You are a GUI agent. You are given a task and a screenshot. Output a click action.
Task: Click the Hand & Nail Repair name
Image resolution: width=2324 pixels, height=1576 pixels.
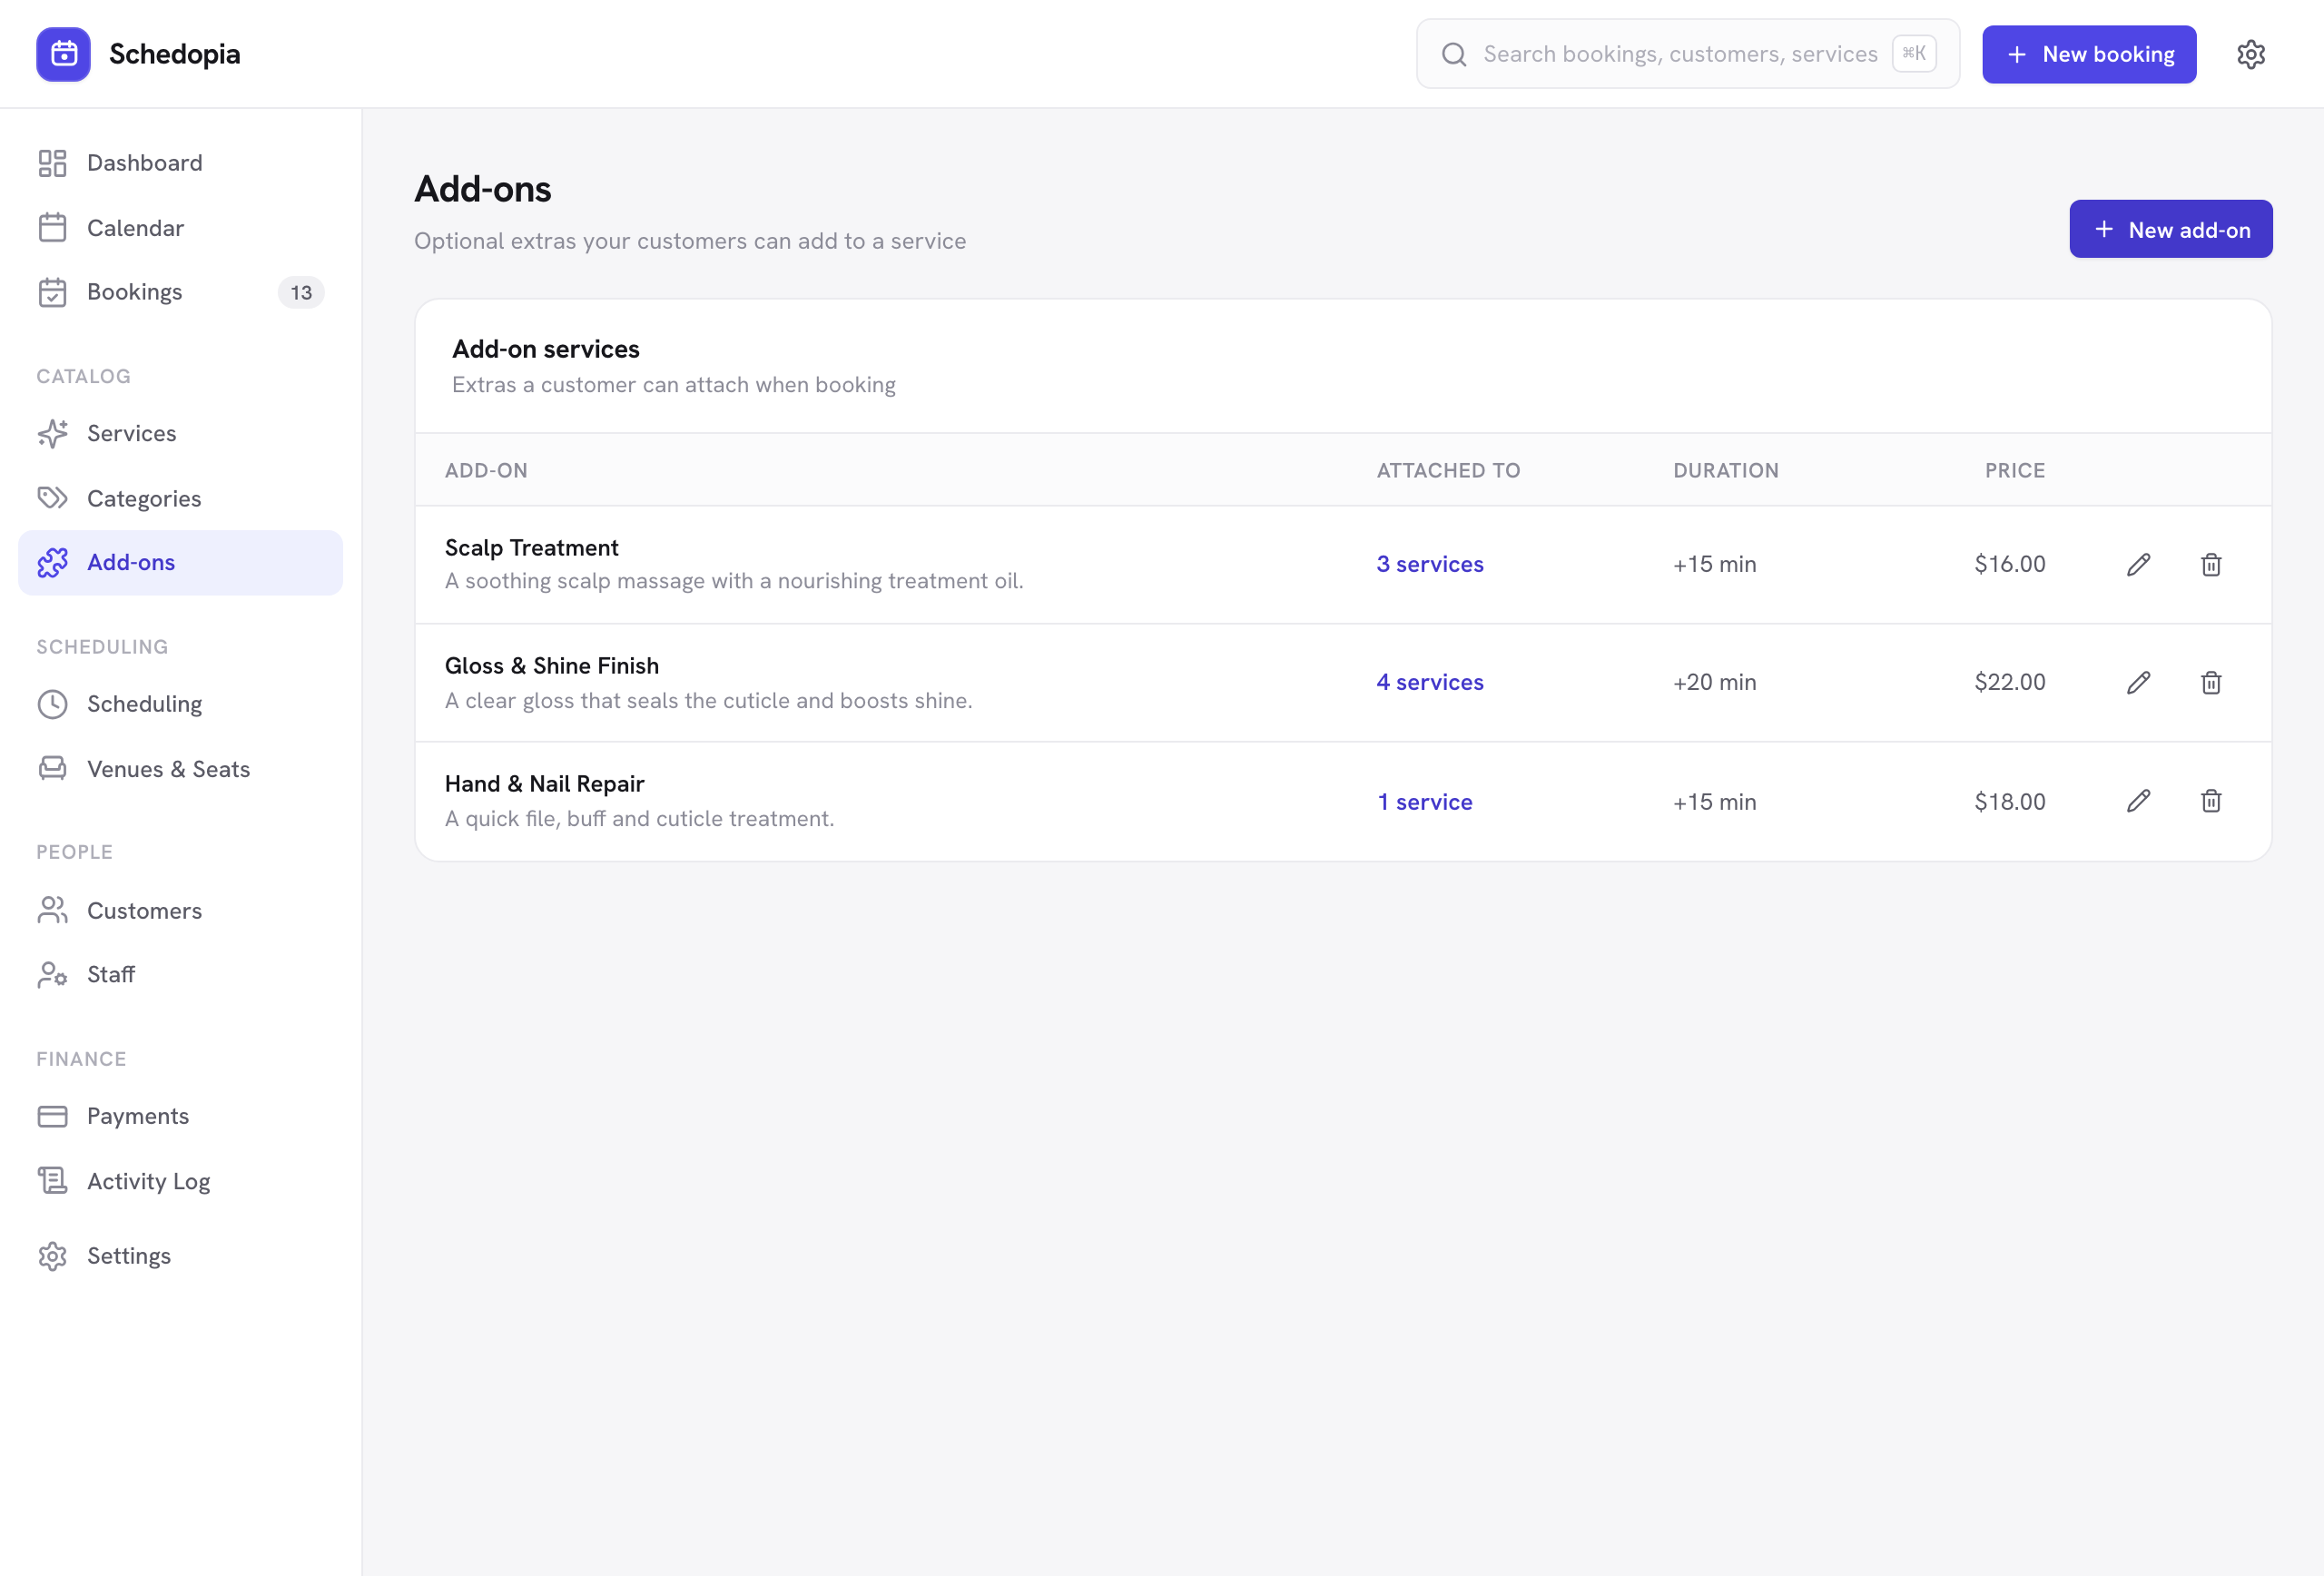coord(544,783)
